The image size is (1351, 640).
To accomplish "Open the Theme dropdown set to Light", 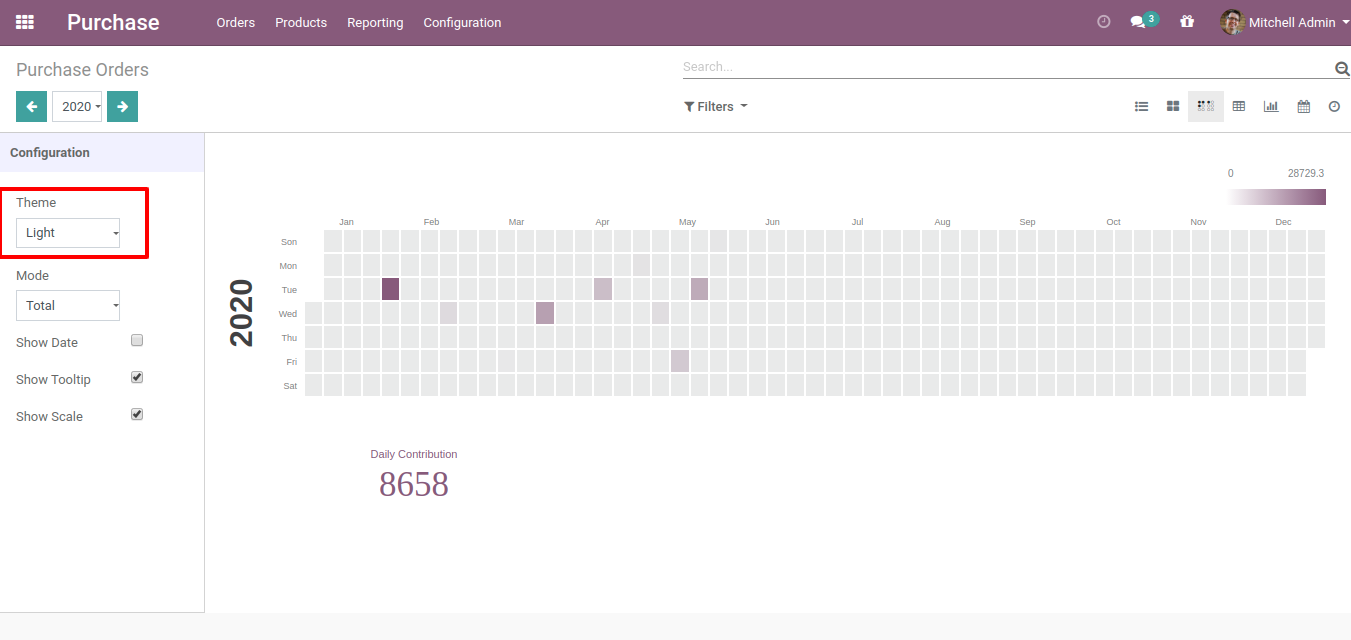I will pos(68,233).
